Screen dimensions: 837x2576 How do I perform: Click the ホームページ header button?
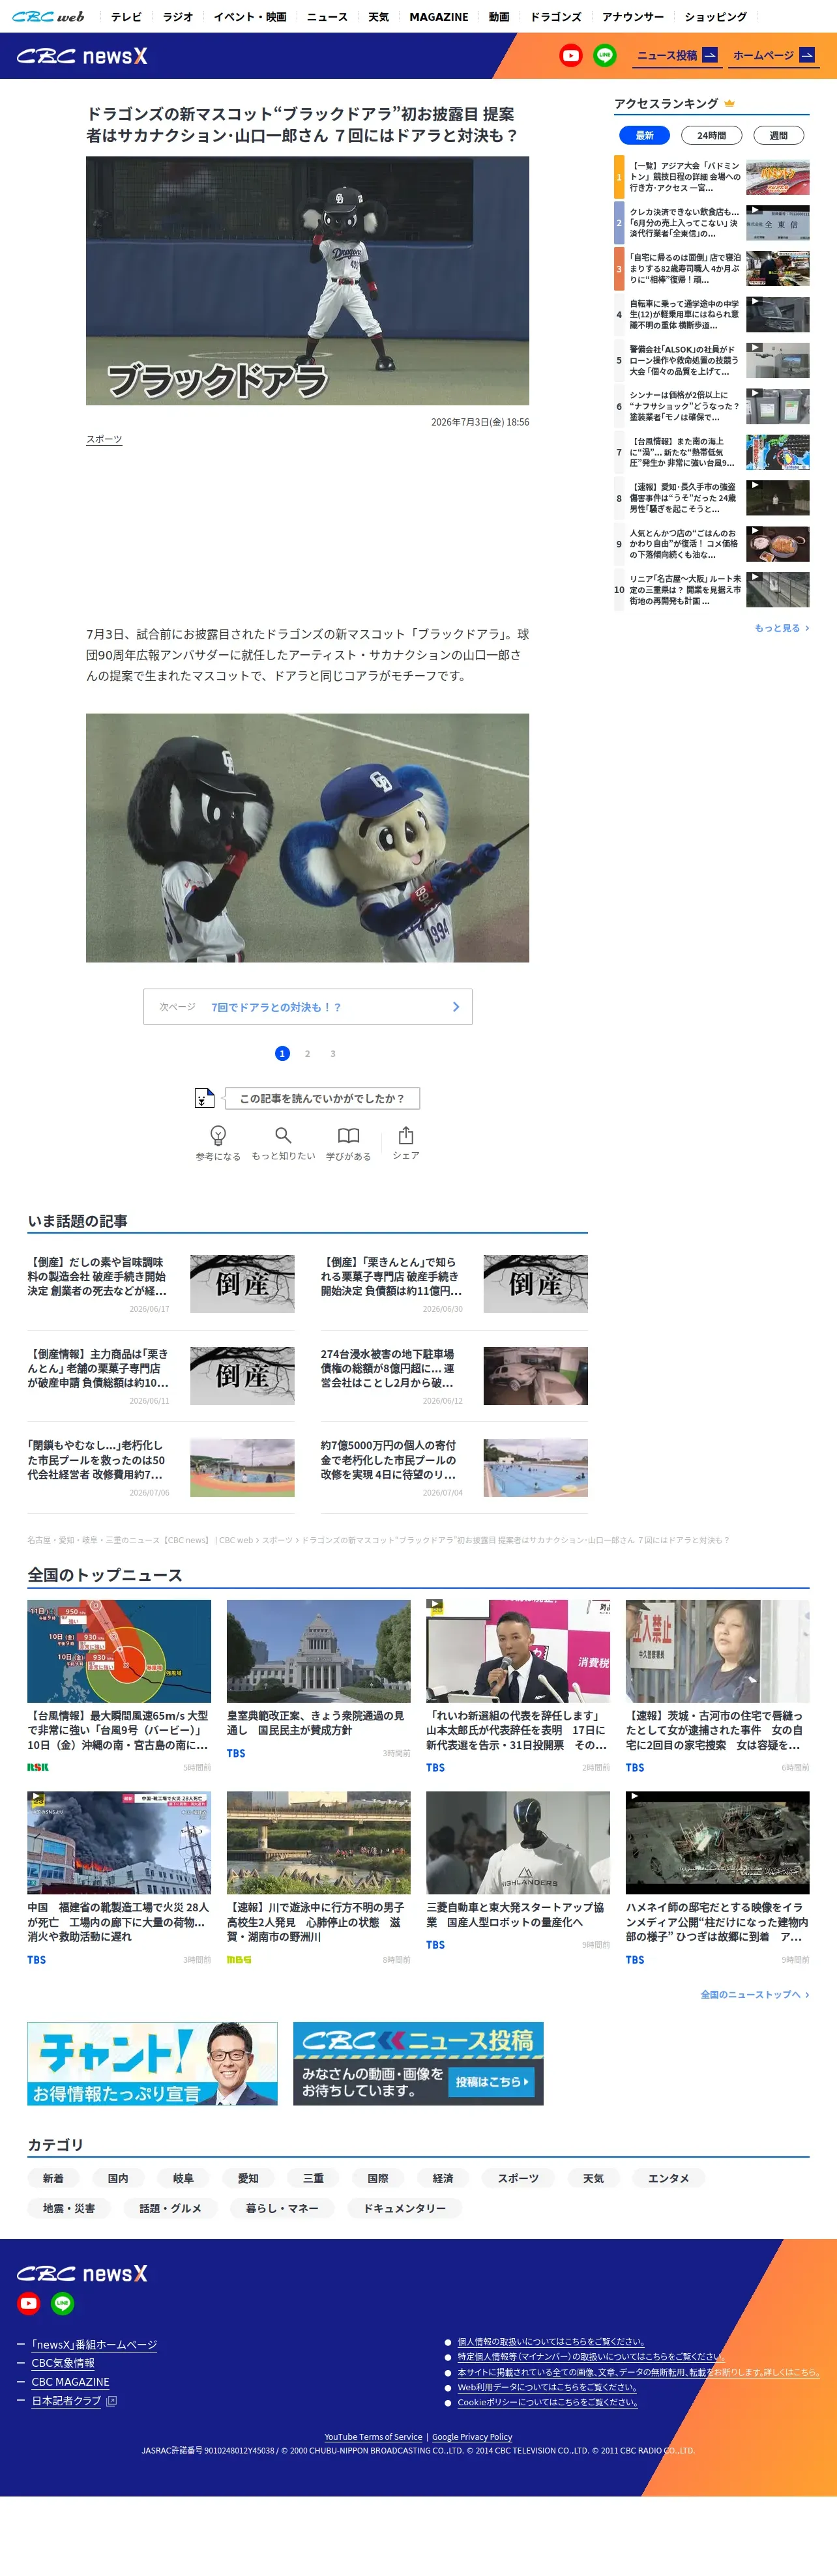773,56
